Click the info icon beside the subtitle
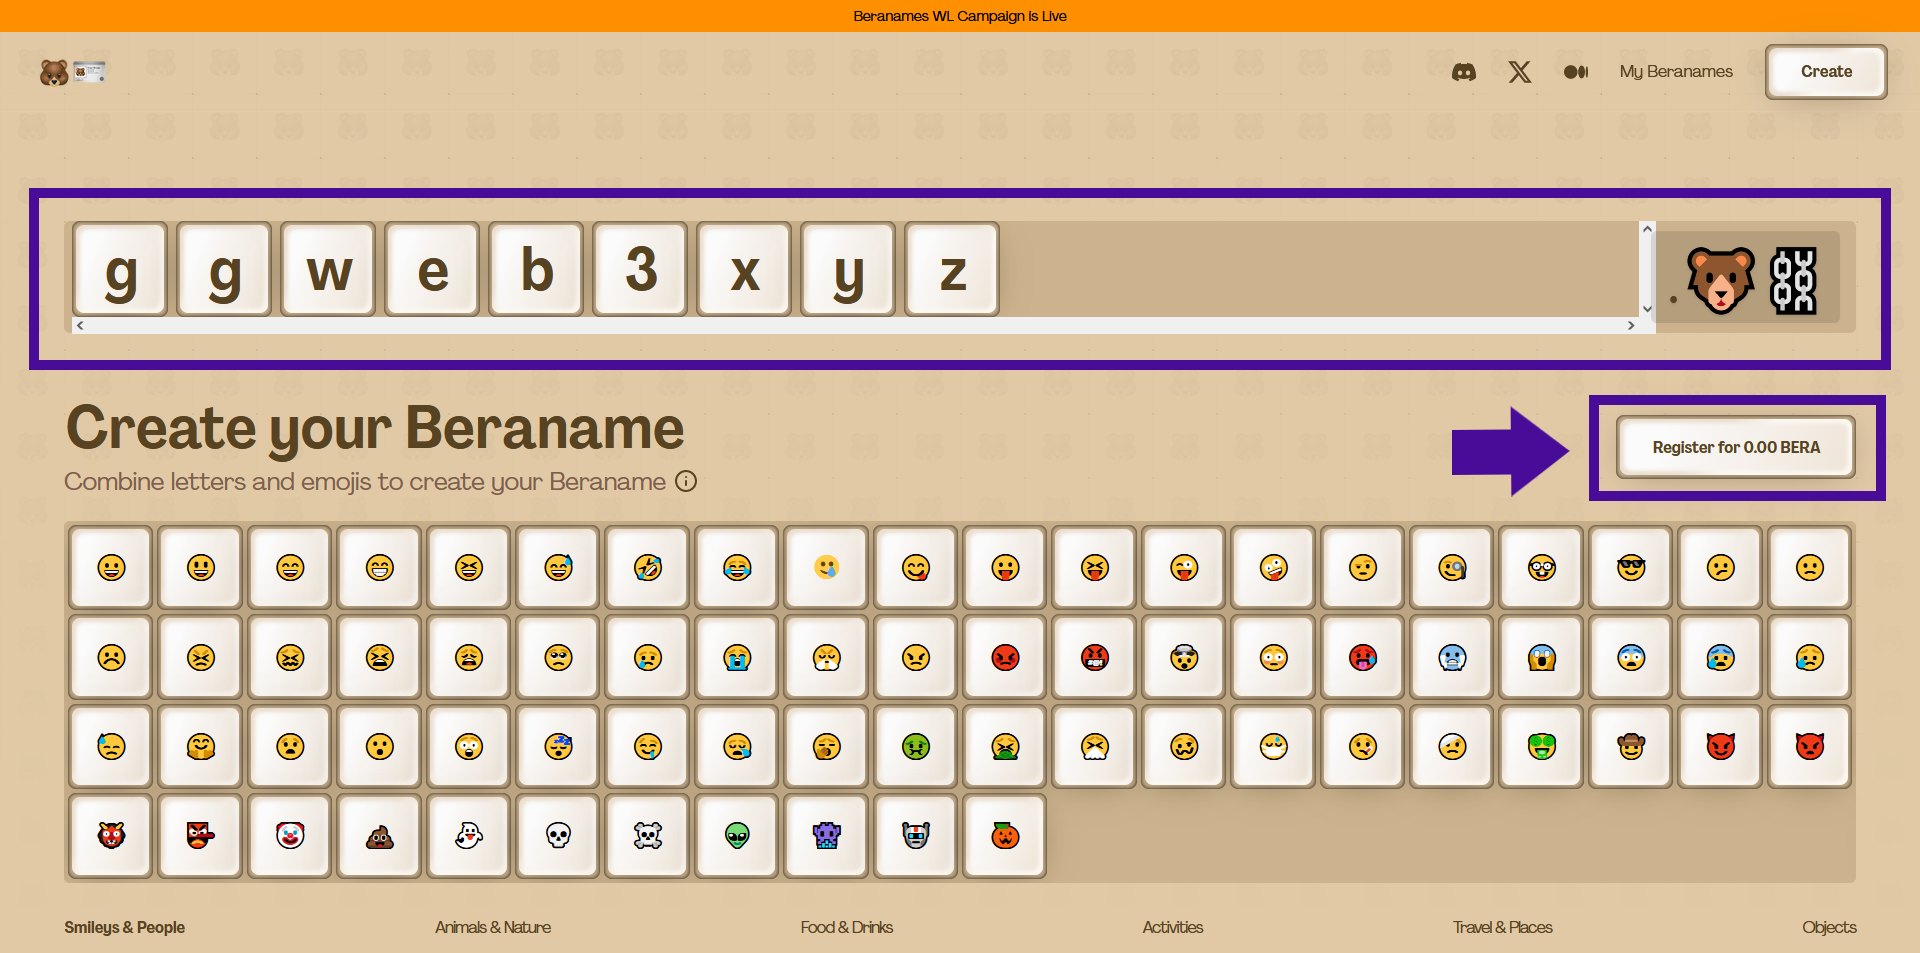The height and width of the screenshot is (953, 1920). 686,482
